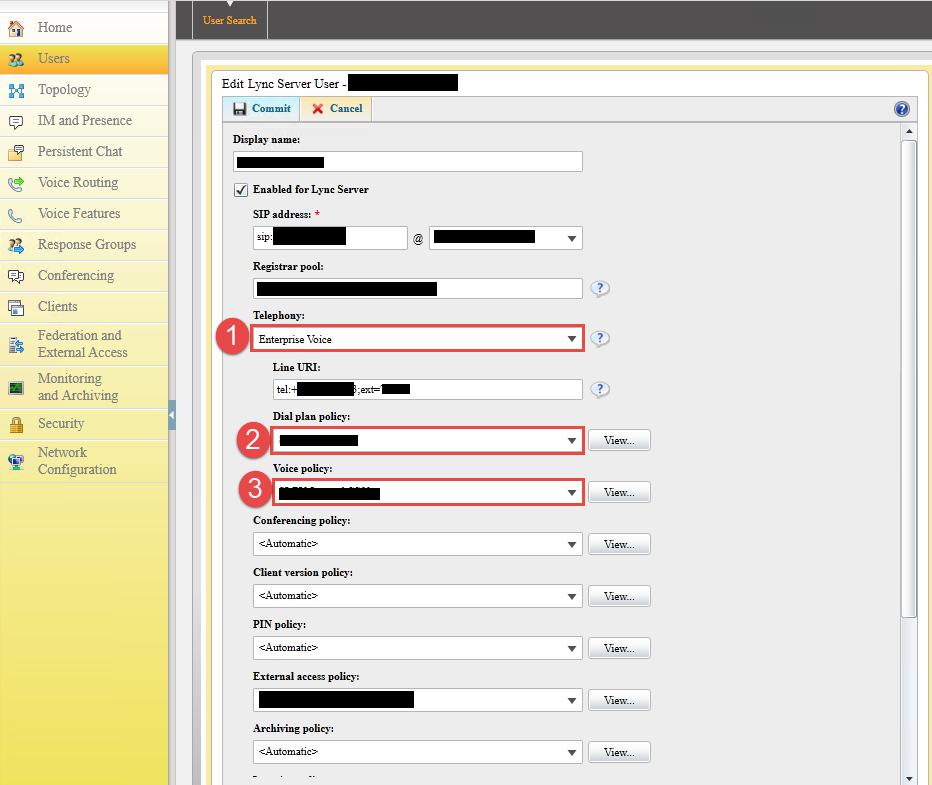Open the Conferencing policy dropdown

click(417, 544)
